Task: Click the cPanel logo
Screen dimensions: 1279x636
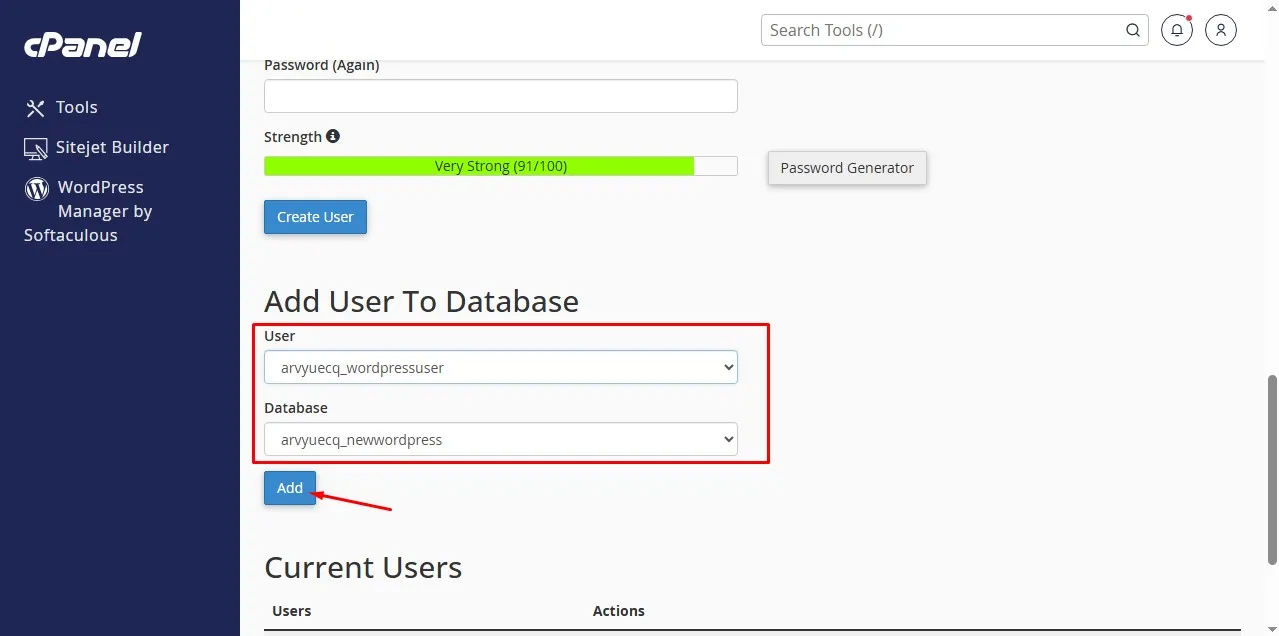Action: (x=82, y=44)
